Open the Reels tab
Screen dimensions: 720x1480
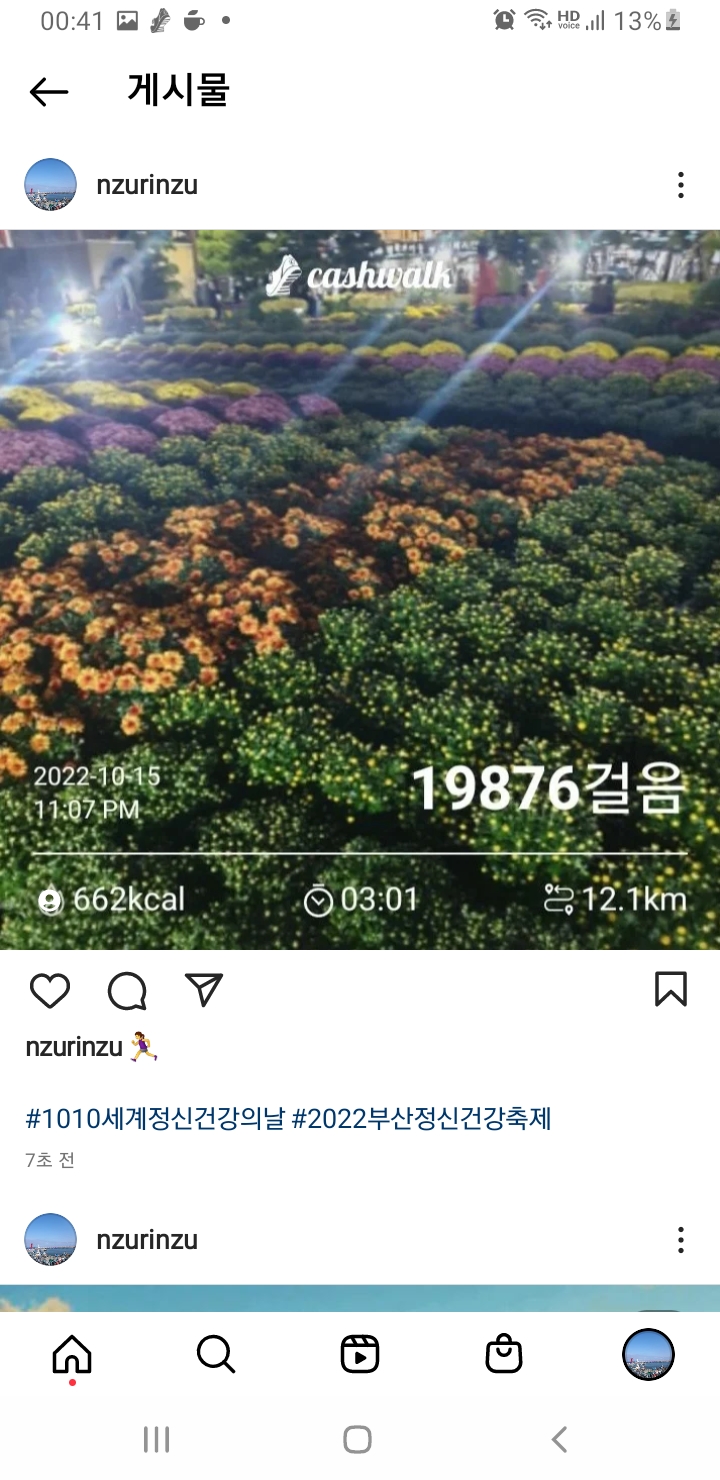click(360, 1355)
